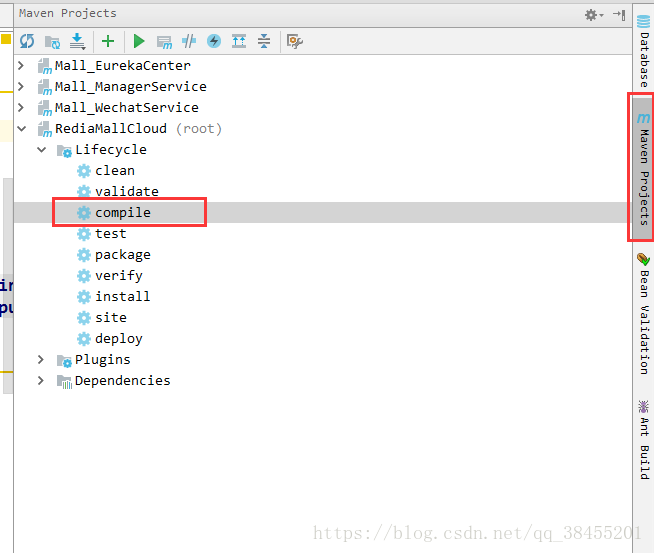Hide the Maven Projects panel
654x553 pixels.
619,15
